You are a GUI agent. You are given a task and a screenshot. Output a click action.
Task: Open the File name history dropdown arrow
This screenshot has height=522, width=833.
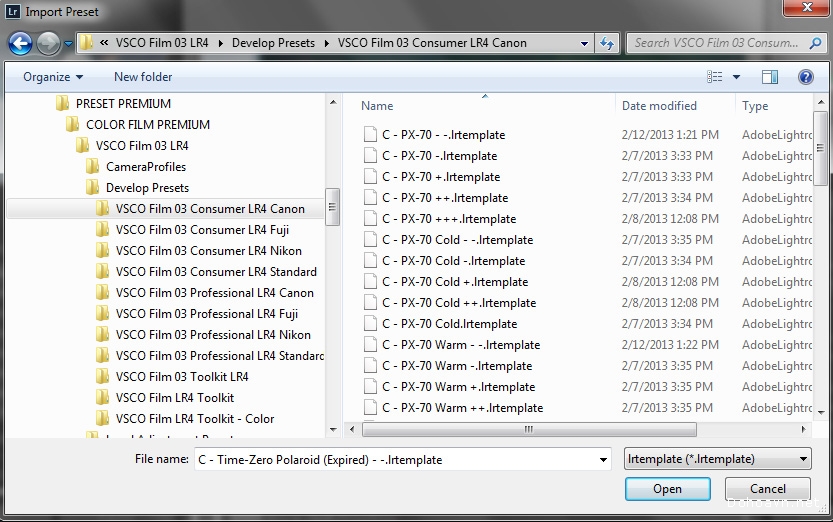(603, 460)
